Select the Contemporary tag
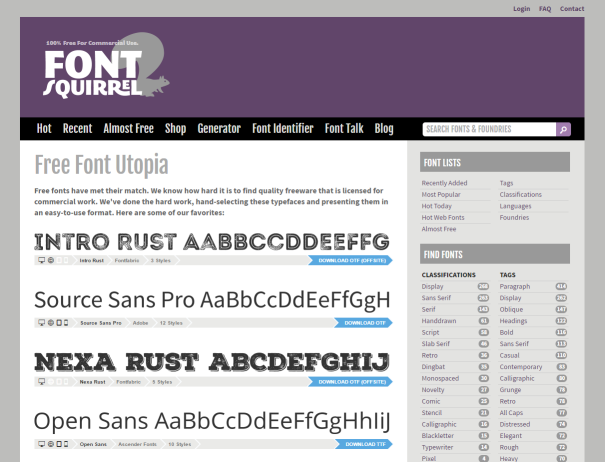This screenshot has width=605, height=462. pos(521,367)
